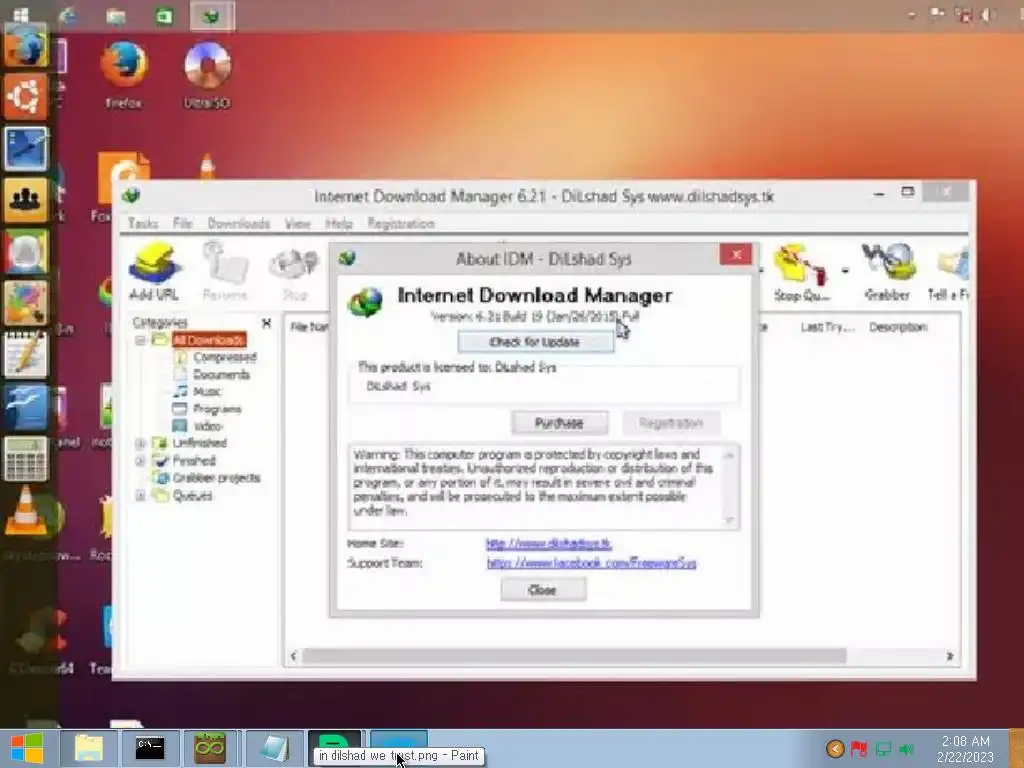Image resolution: width=1024 pixels, height=768 pixels.
Task: Click the IDM logo in About dialog title bar
Action: [x=347, y=258]
